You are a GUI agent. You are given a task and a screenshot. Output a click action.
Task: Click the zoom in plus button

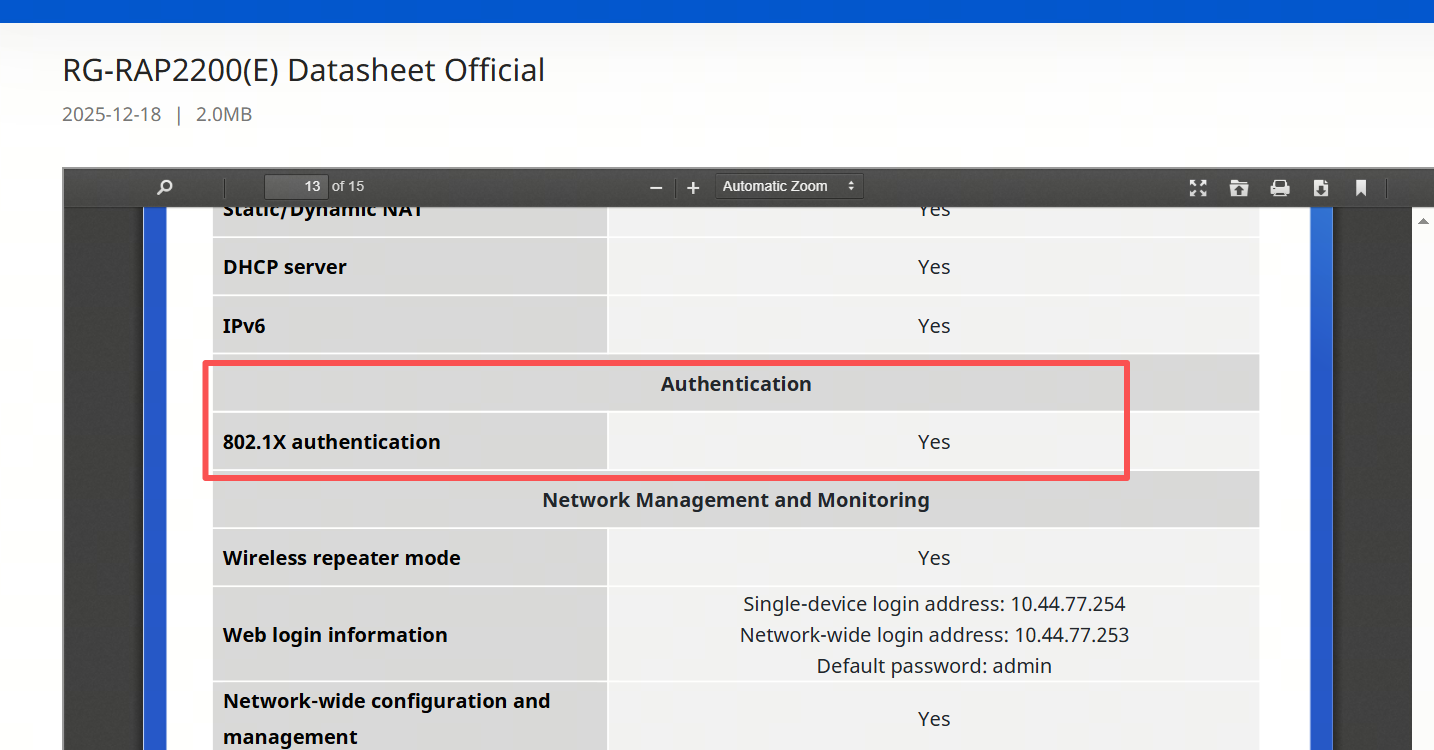click(x=693, y=187)
